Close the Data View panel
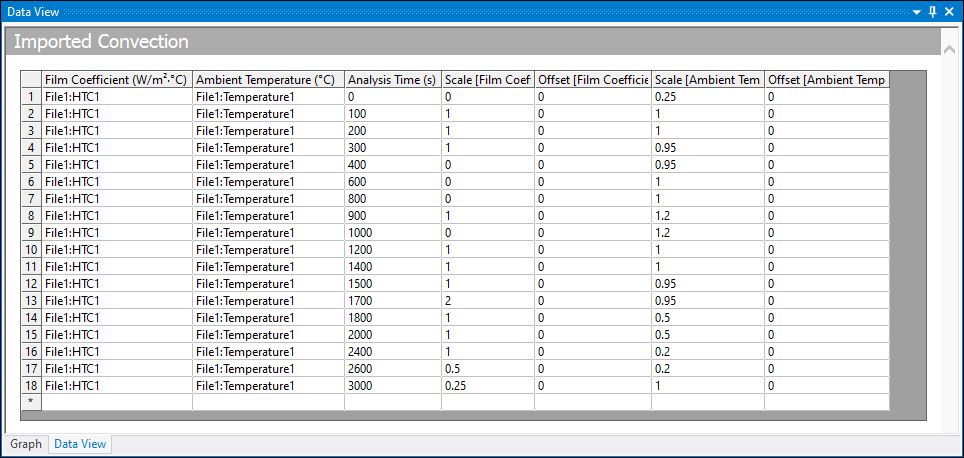 (949, 11)
